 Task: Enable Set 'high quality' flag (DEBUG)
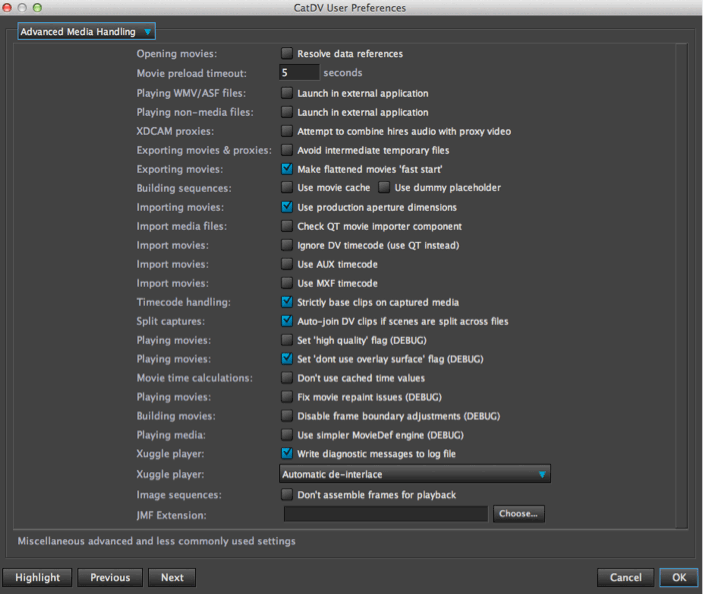(x=287, y=340)
